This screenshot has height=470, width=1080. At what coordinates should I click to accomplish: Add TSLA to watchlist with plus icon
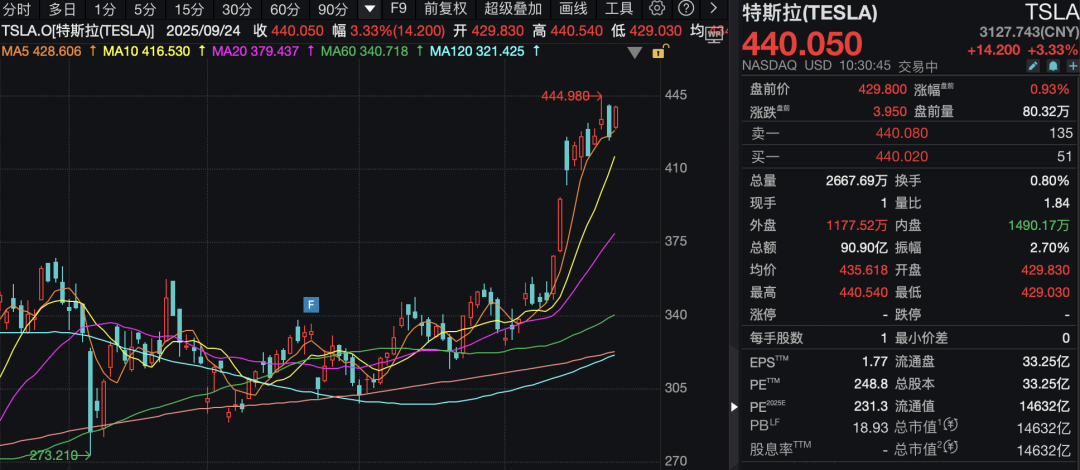(x=1072, y=66)
